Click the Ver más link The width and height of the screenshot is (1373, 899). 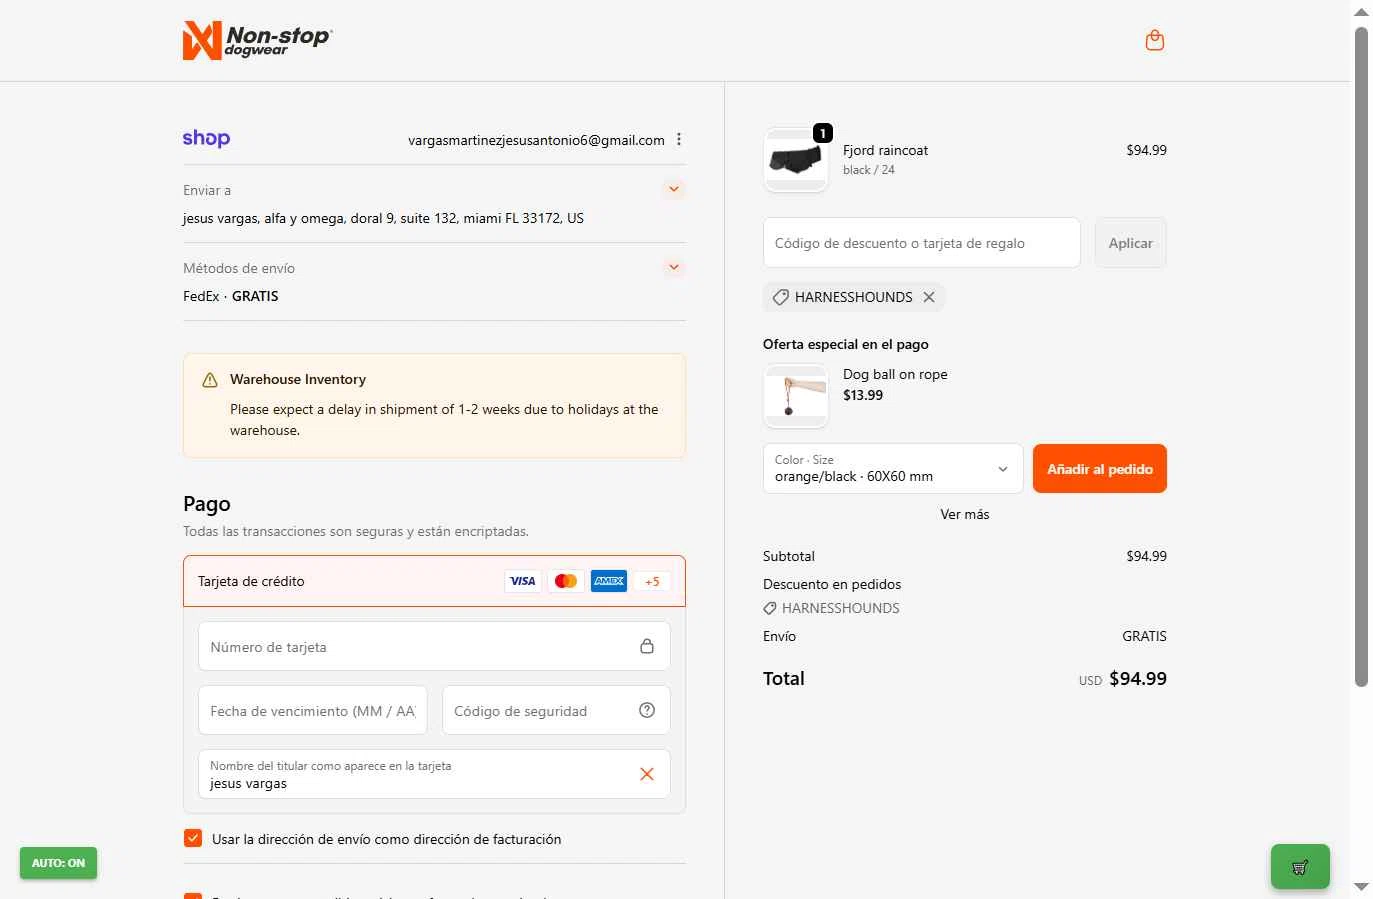pyautogui.click(x=965, y=514)
